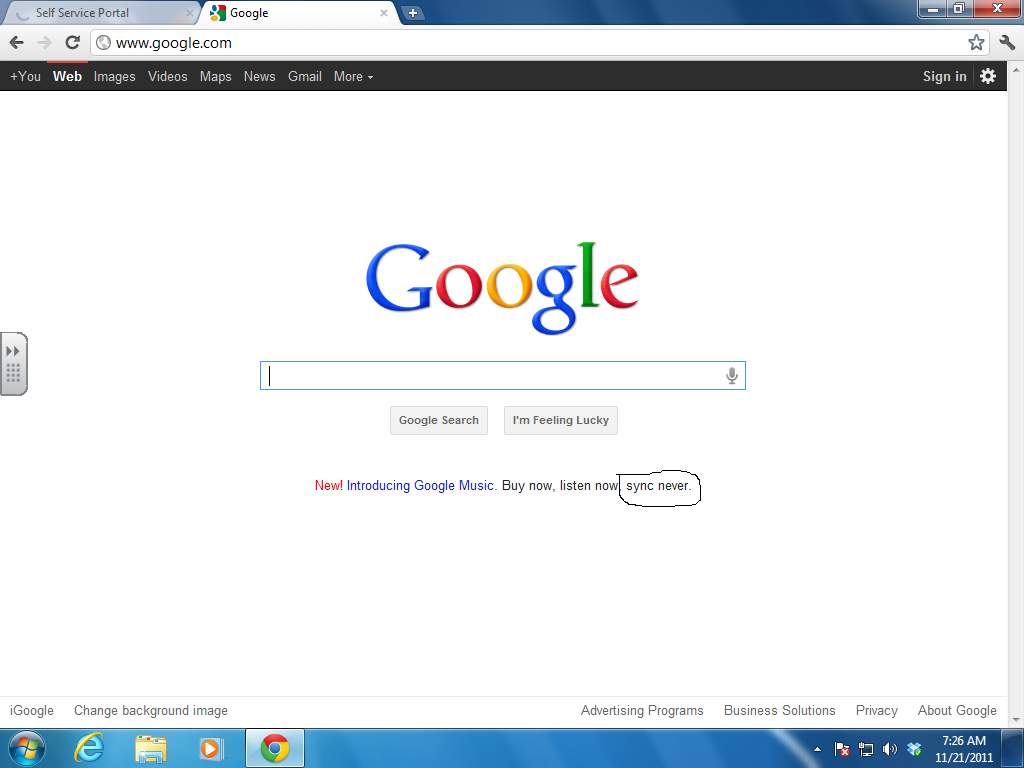Viewport: 1024px width, 768px height.
Task: Go back with the browser back arrow
Action: [17, 42]
